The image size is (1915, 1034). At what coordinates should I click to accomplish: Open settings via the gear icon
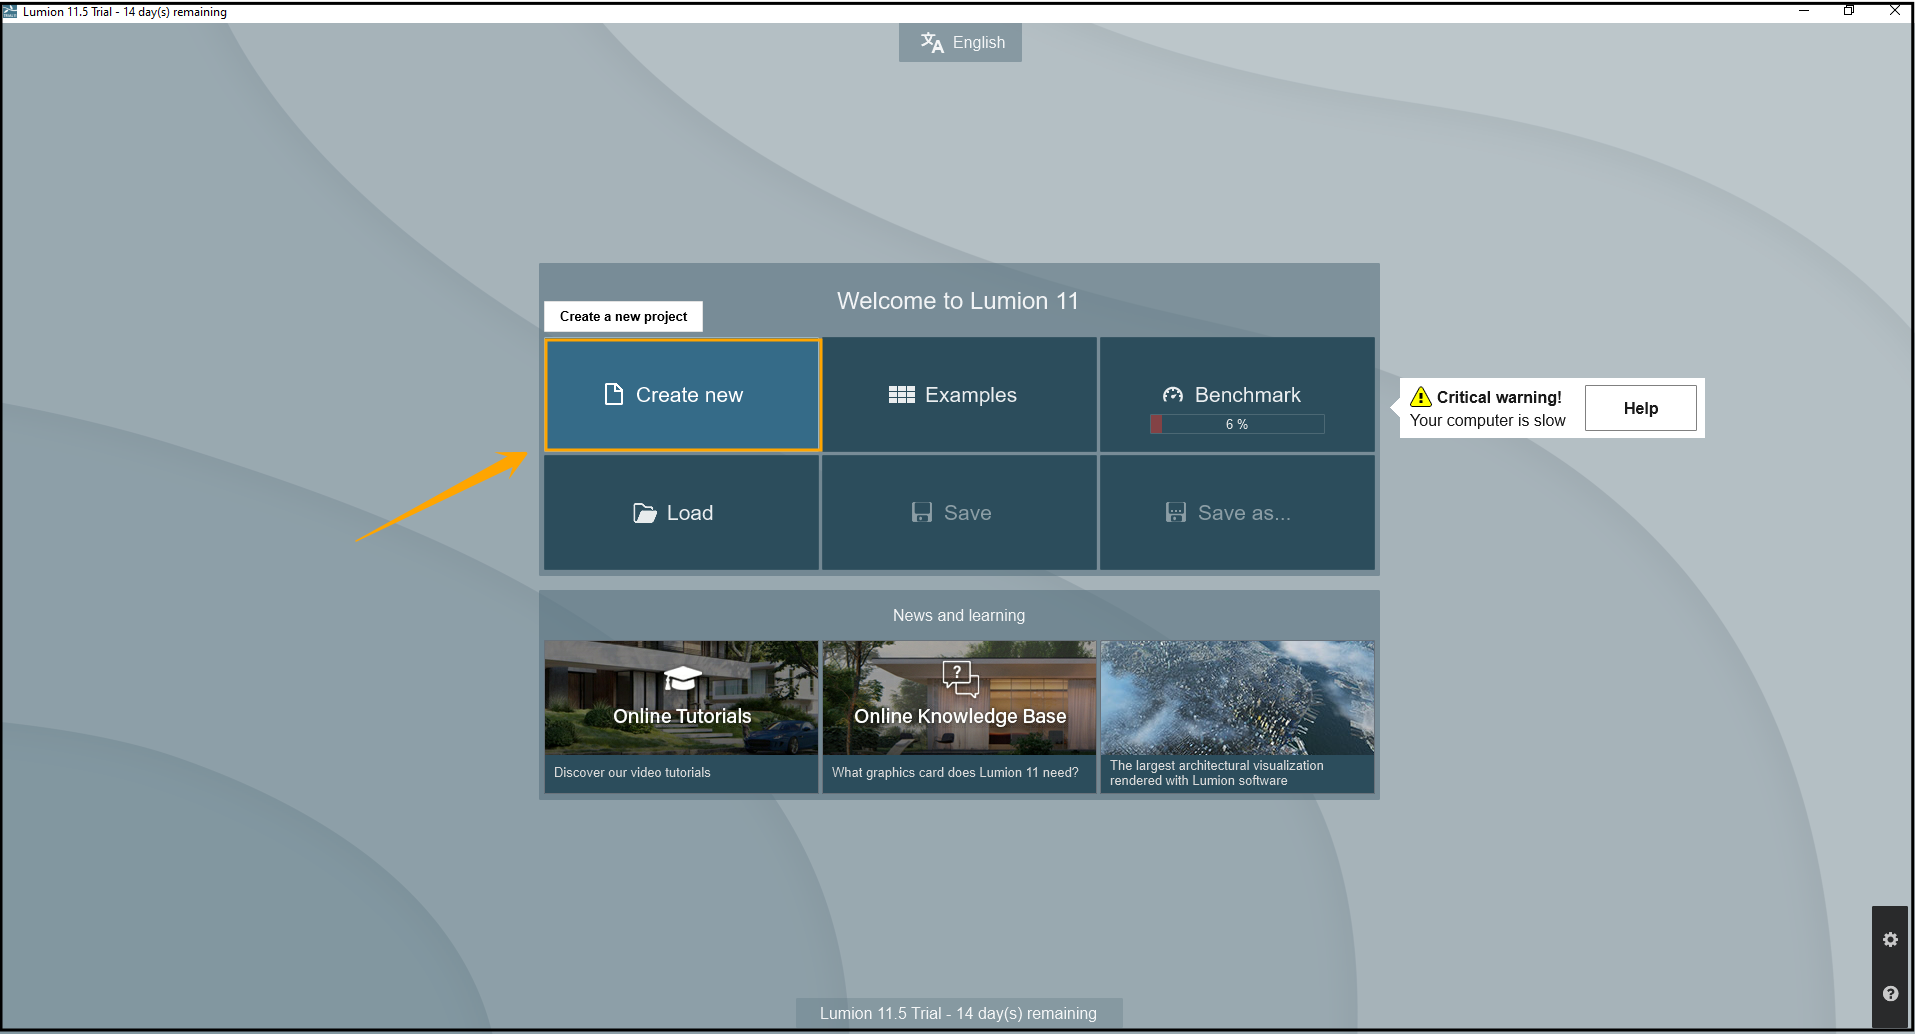[x=1890, y=940]
